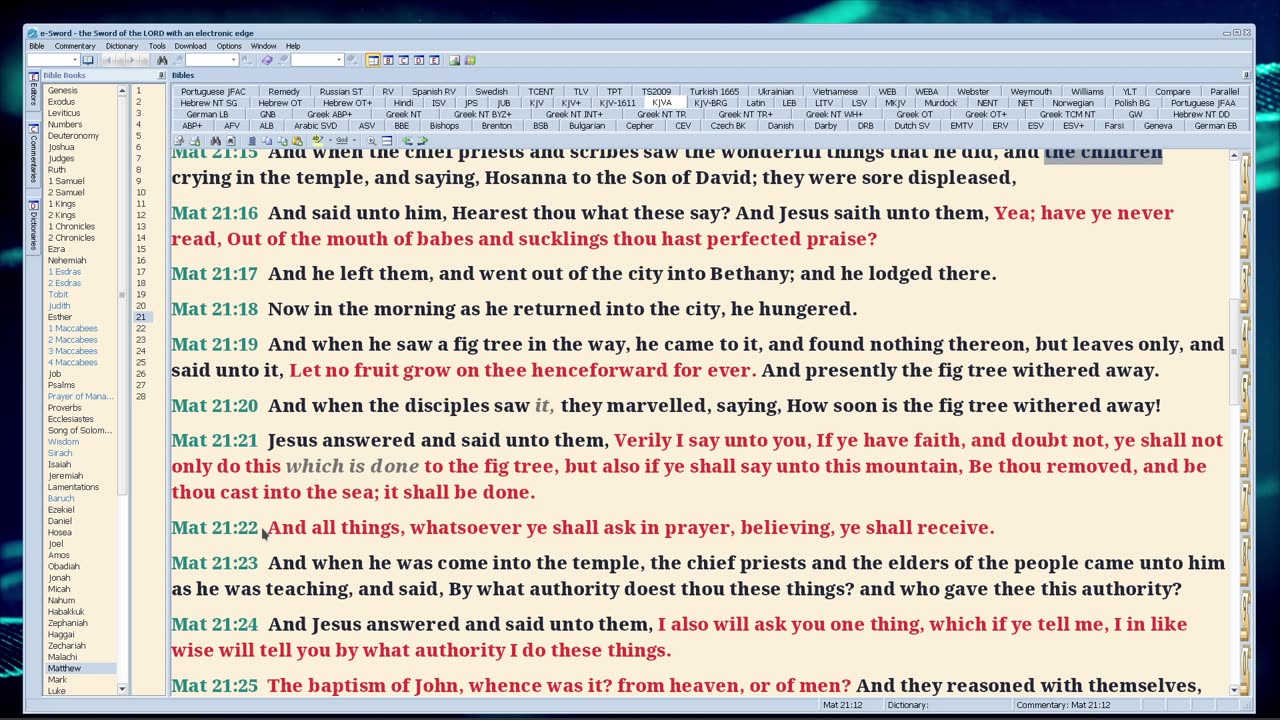
Task: Switch to the Geneva Bible tab
Action: 1158,126
